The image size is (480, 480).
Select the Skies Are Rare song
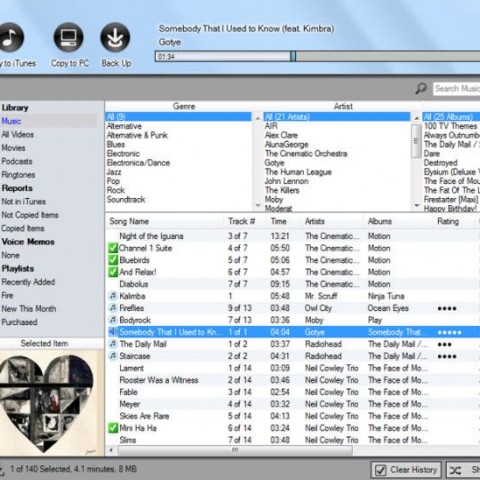click(x=144, y=416)
